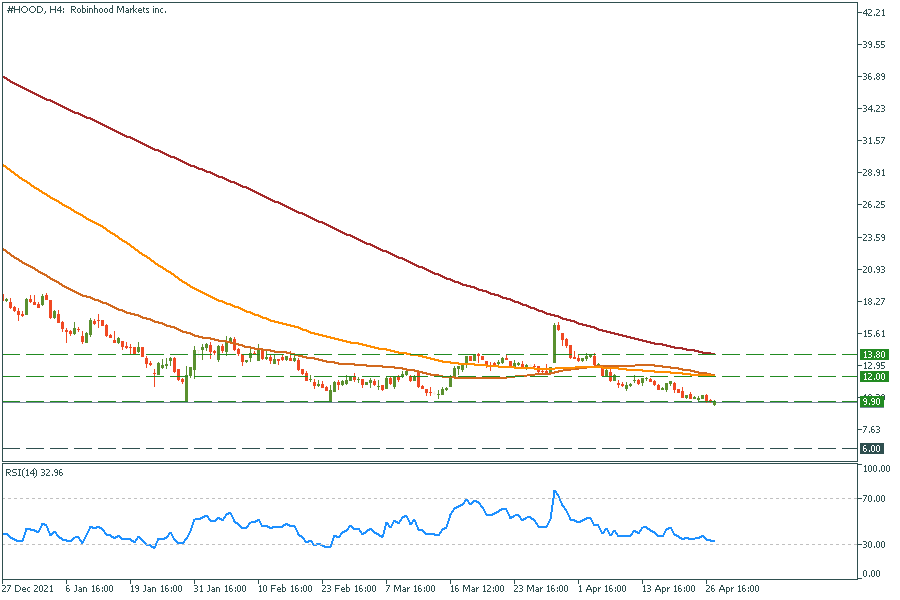Click the RSI 30.00 oversold label
The height and width of the screenshot is (600, 900).
tap(876, 545)
